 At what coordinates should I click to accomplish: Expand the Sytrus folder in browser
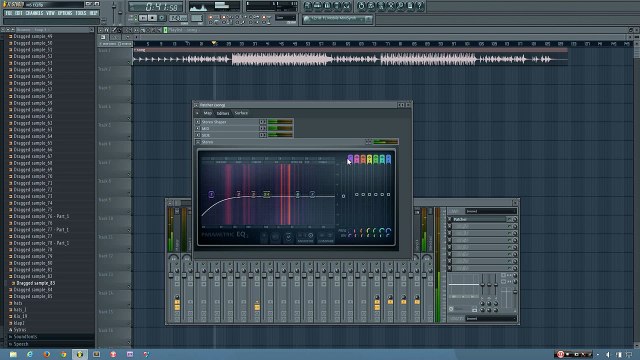[x=20, y=330]
